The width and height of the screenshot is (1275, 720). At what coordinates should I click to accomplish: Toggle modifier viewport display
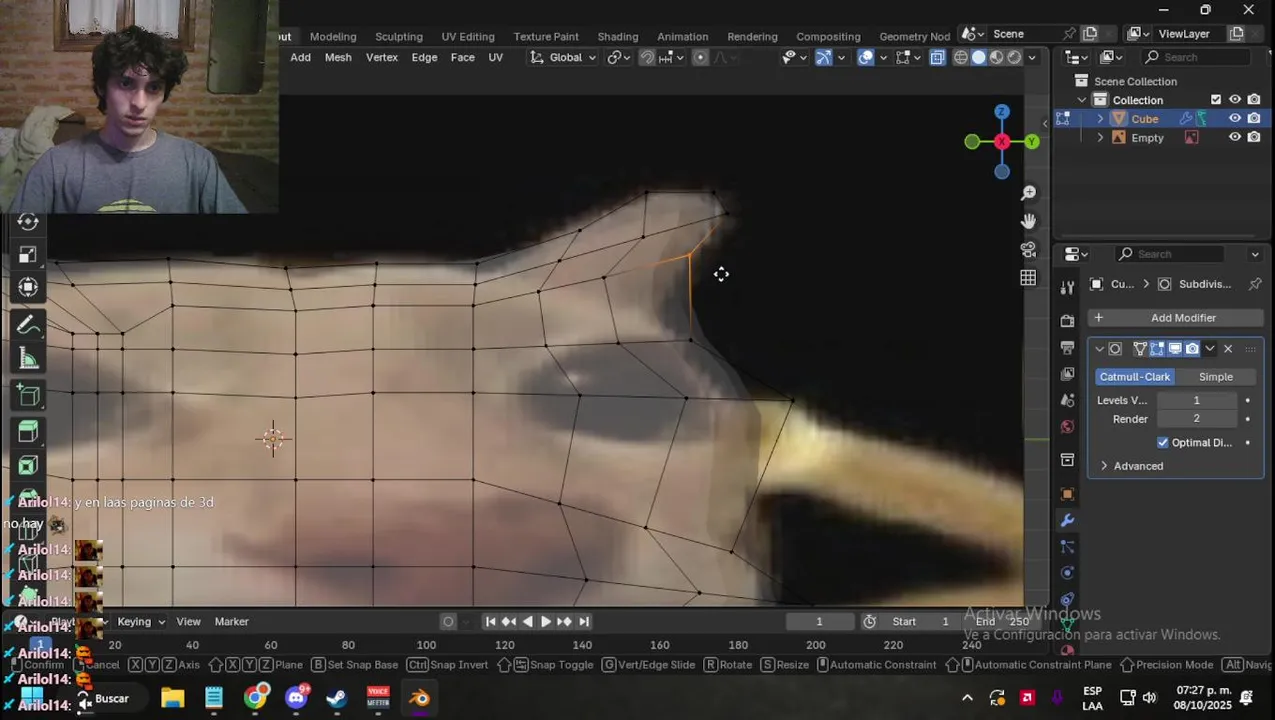coord(1175,349)
